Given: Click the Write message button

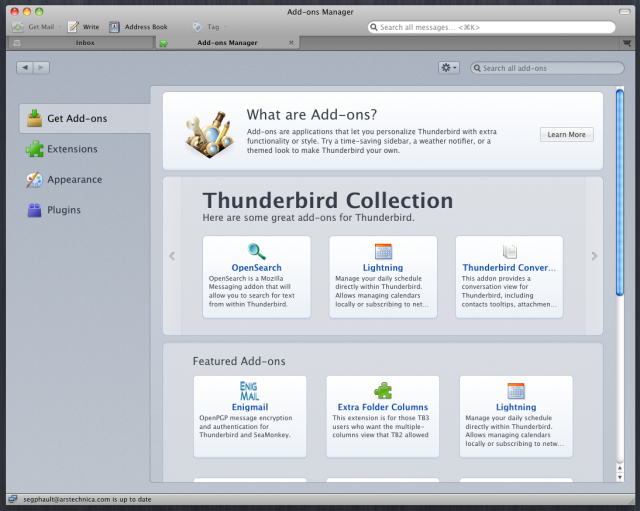Looking at the screenshot, I should 84,27.
